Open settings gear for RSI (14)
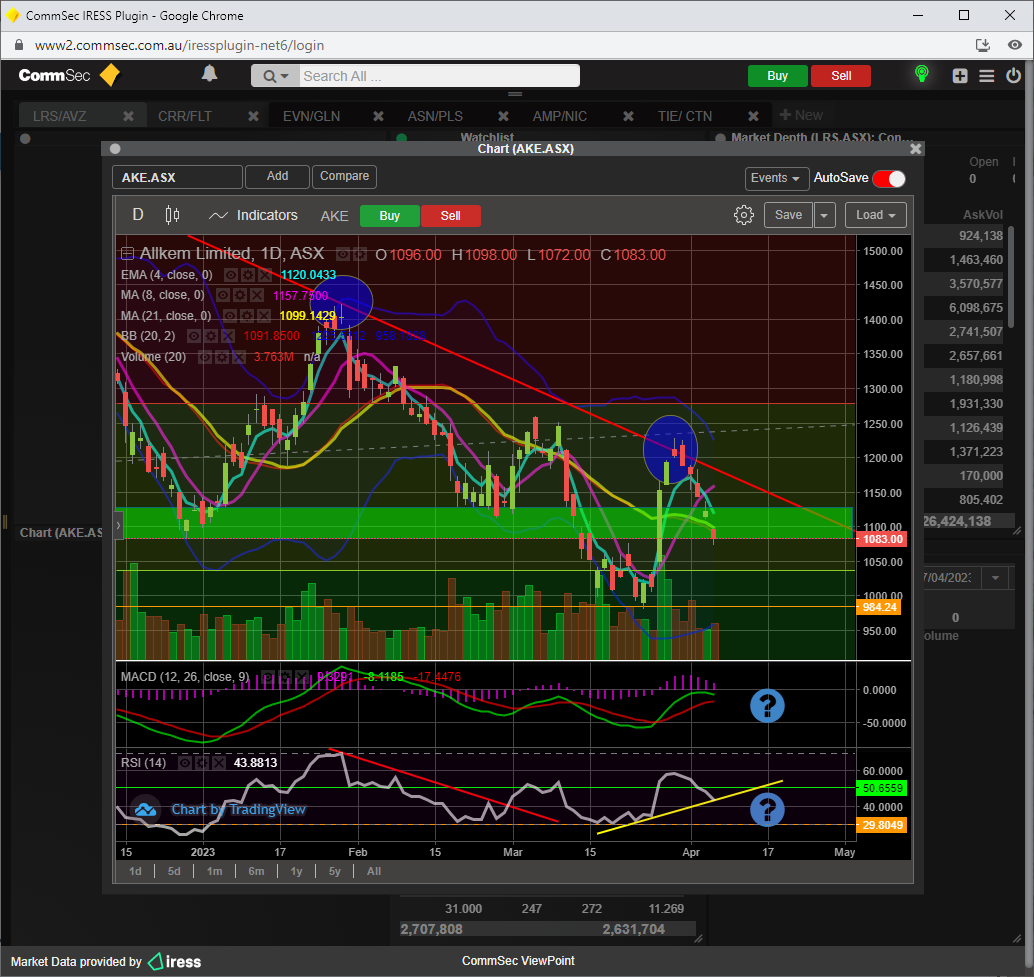 point(202,763)
